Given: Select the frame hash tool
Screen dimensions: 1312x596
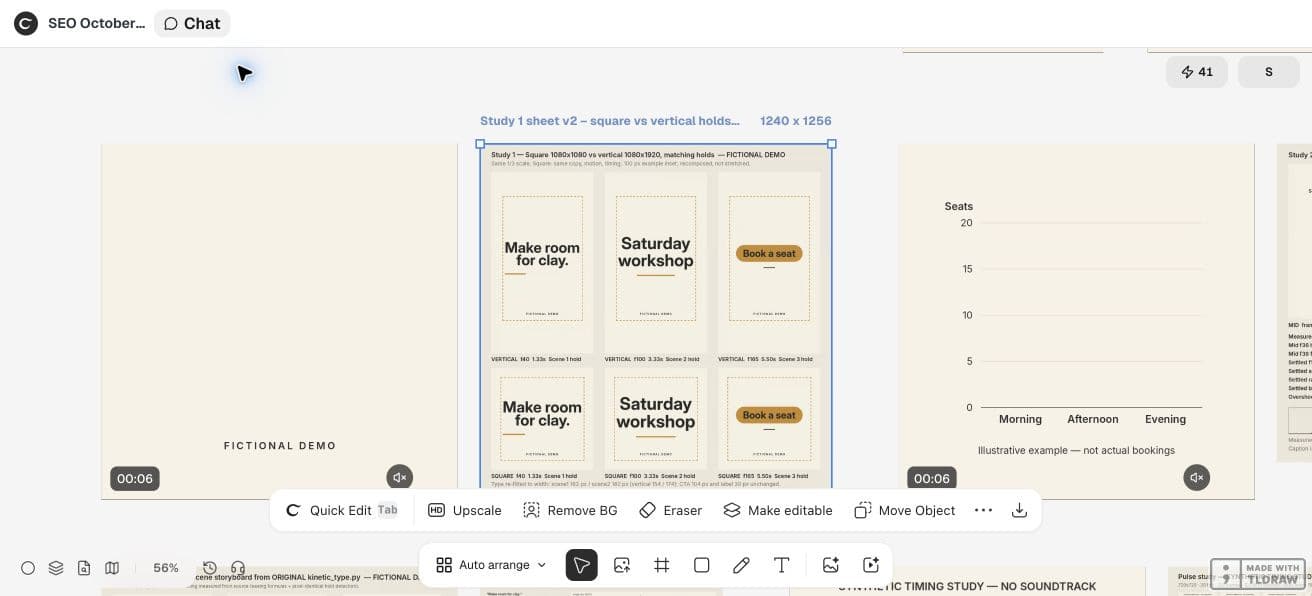Looking at the screenshot, I should pos(662,565).
